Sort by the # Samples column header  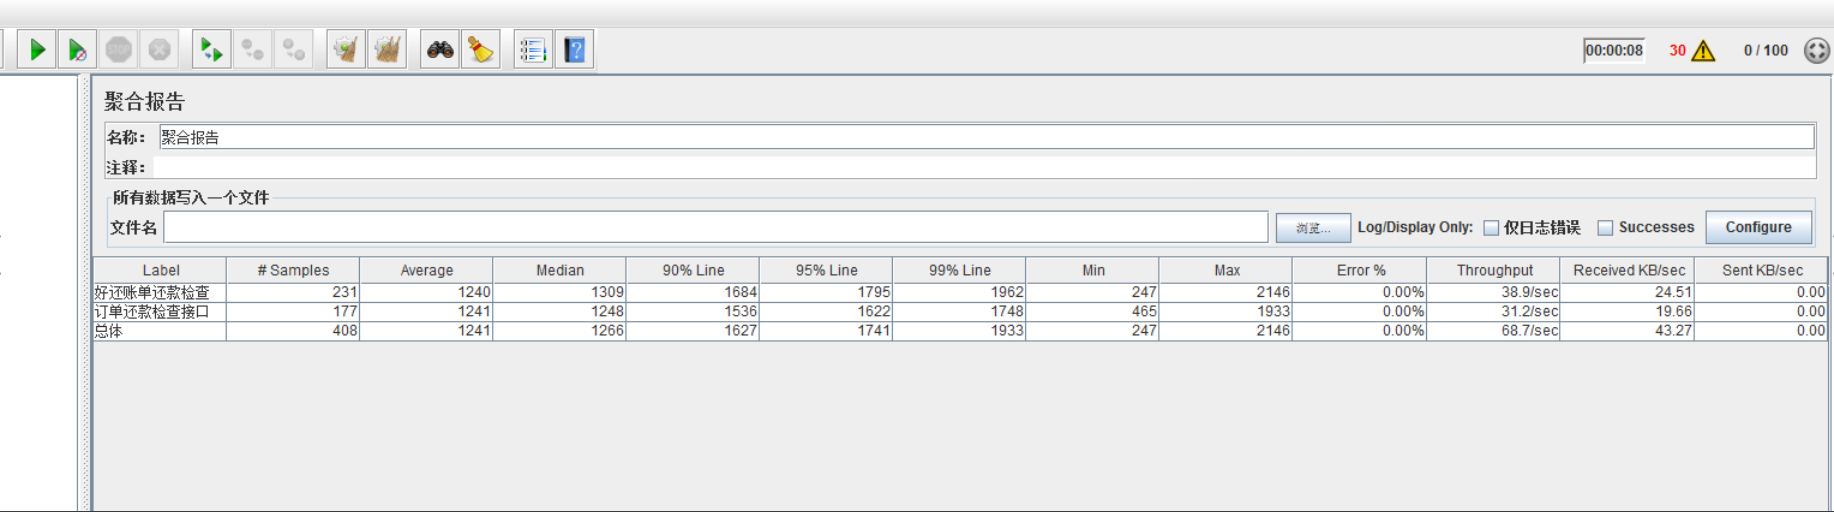coord(293,270)
